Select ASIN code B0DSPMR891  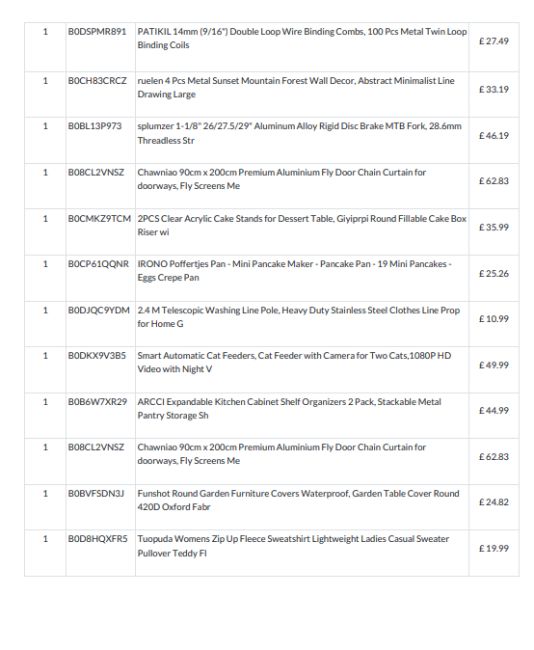pos(97,32)
